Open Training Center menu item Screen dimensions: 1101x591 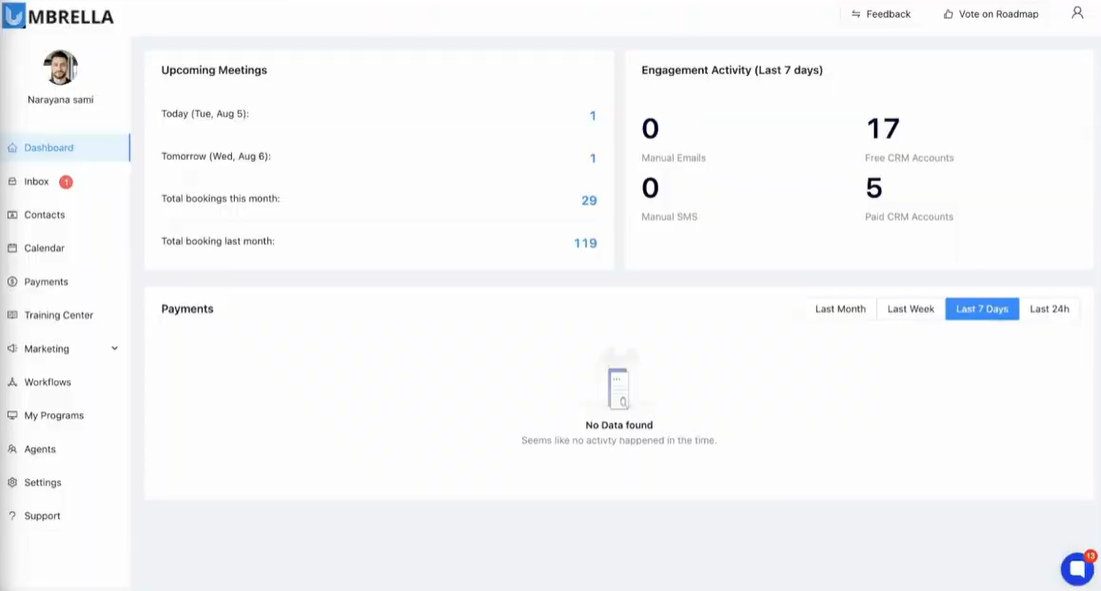[65, 315]
